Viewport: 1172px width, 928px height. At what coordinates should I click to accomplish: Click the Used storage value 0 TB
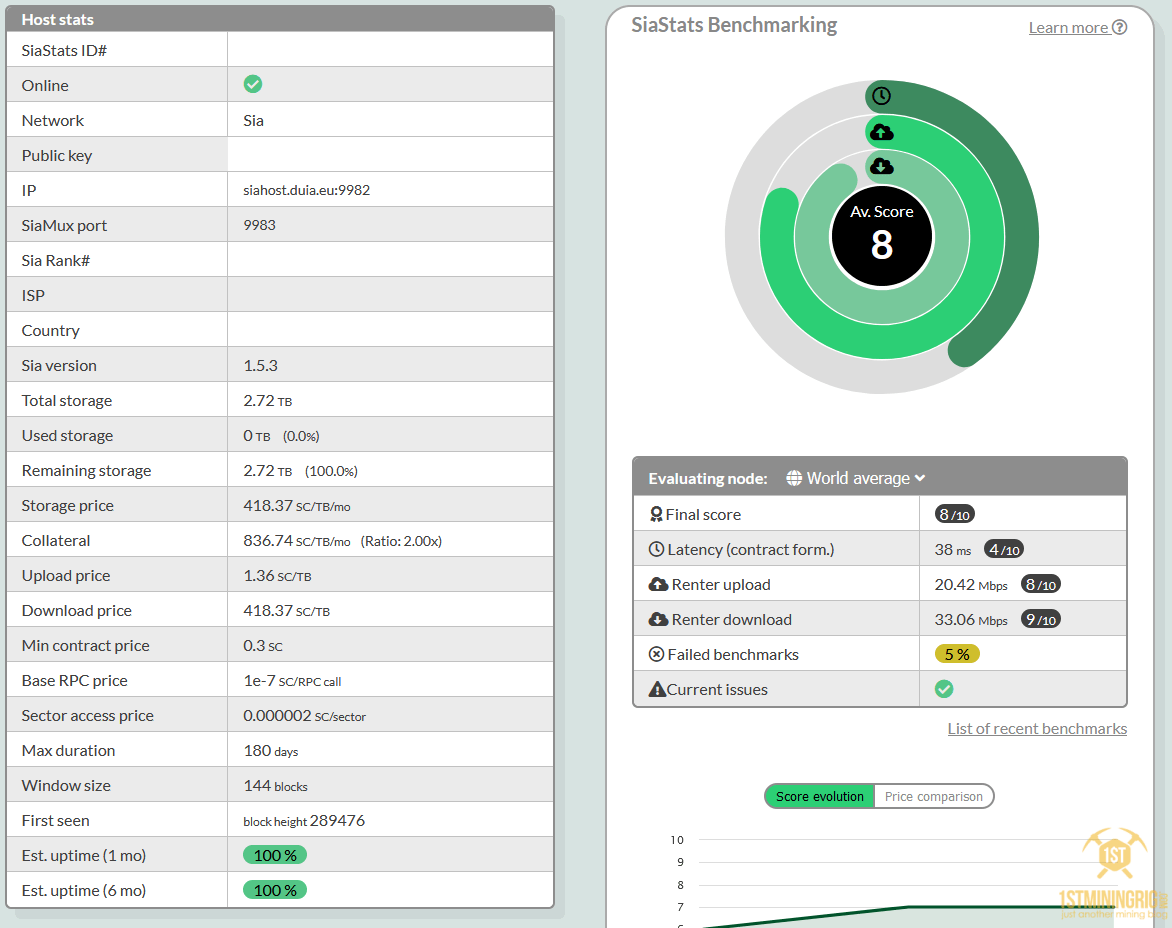point(256,436)
